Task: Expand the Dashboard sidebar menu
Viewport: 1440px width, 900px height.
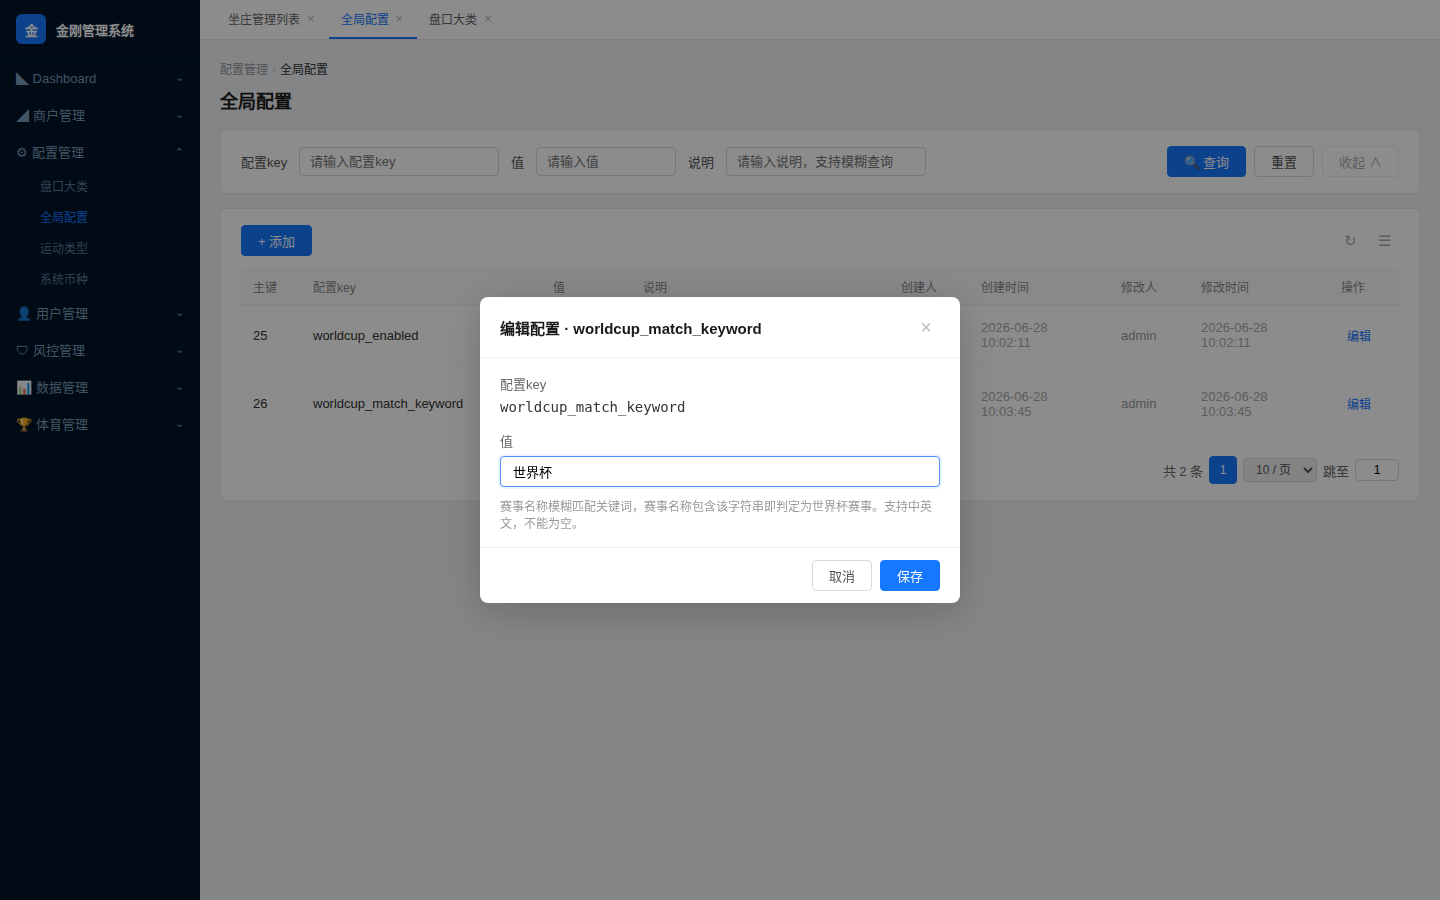Action: click(100, 78)
